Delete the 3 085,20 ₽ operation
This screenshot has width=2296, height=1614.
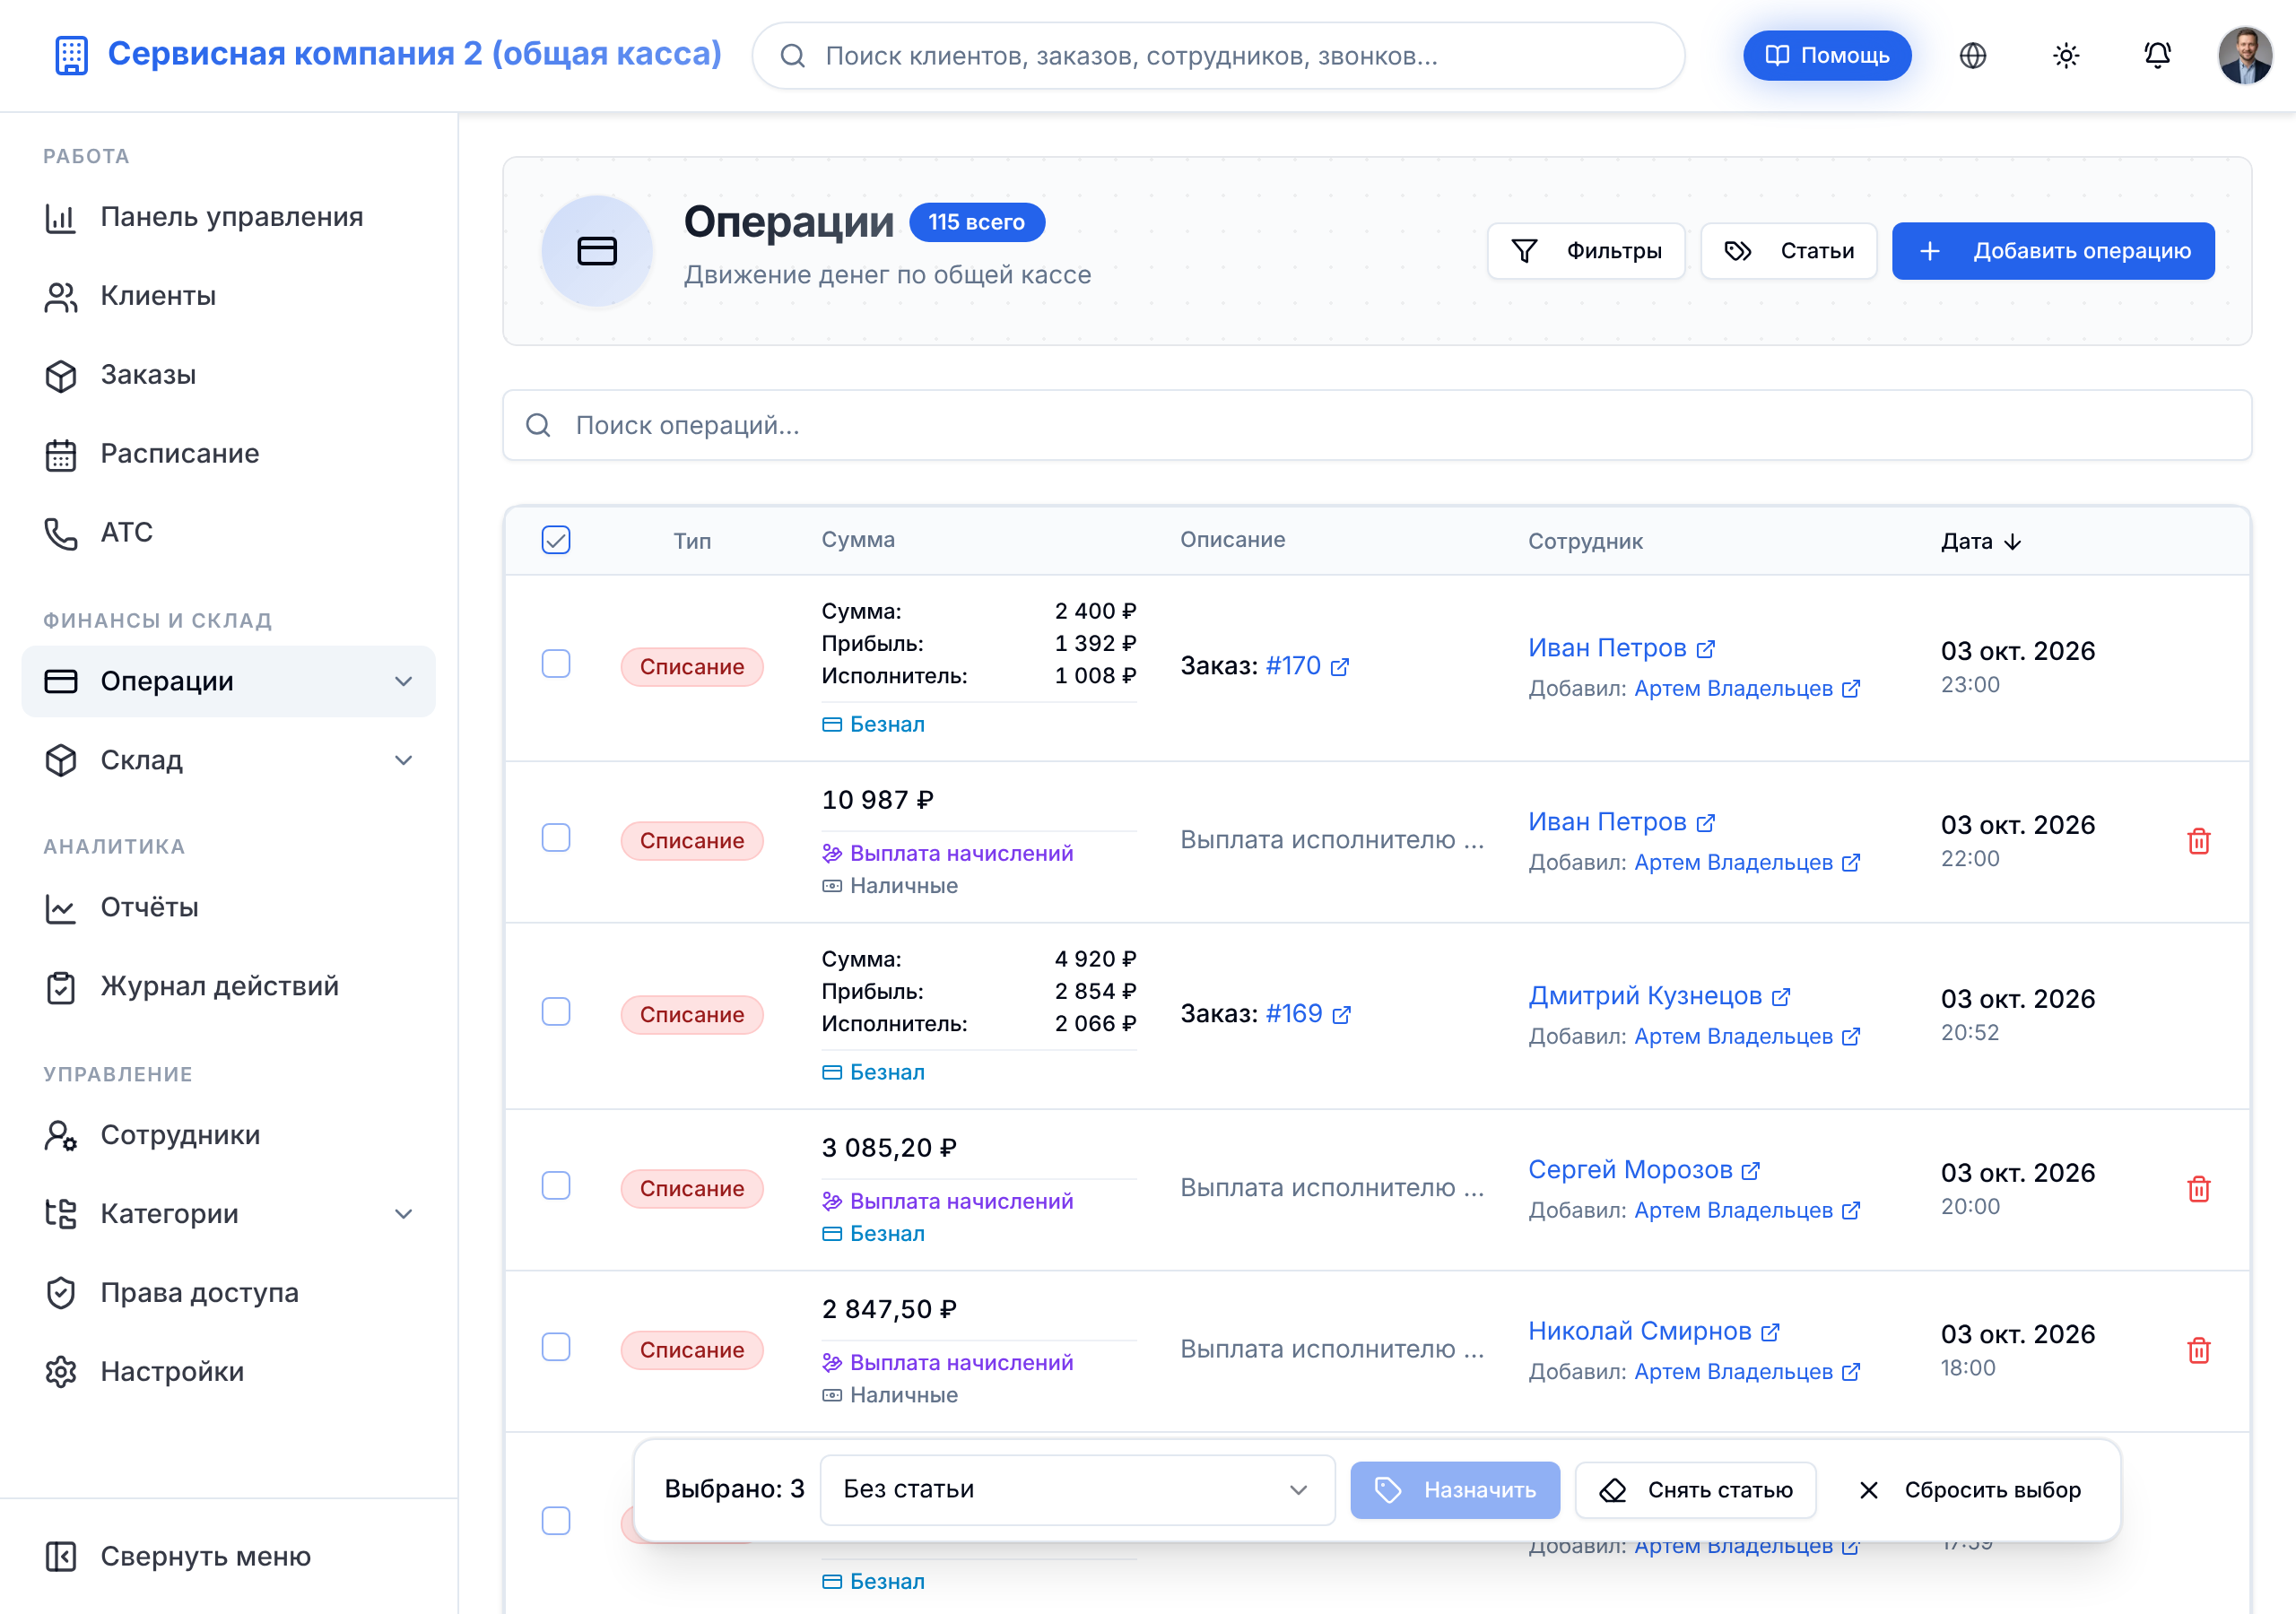click(x=2198, y=1189)
